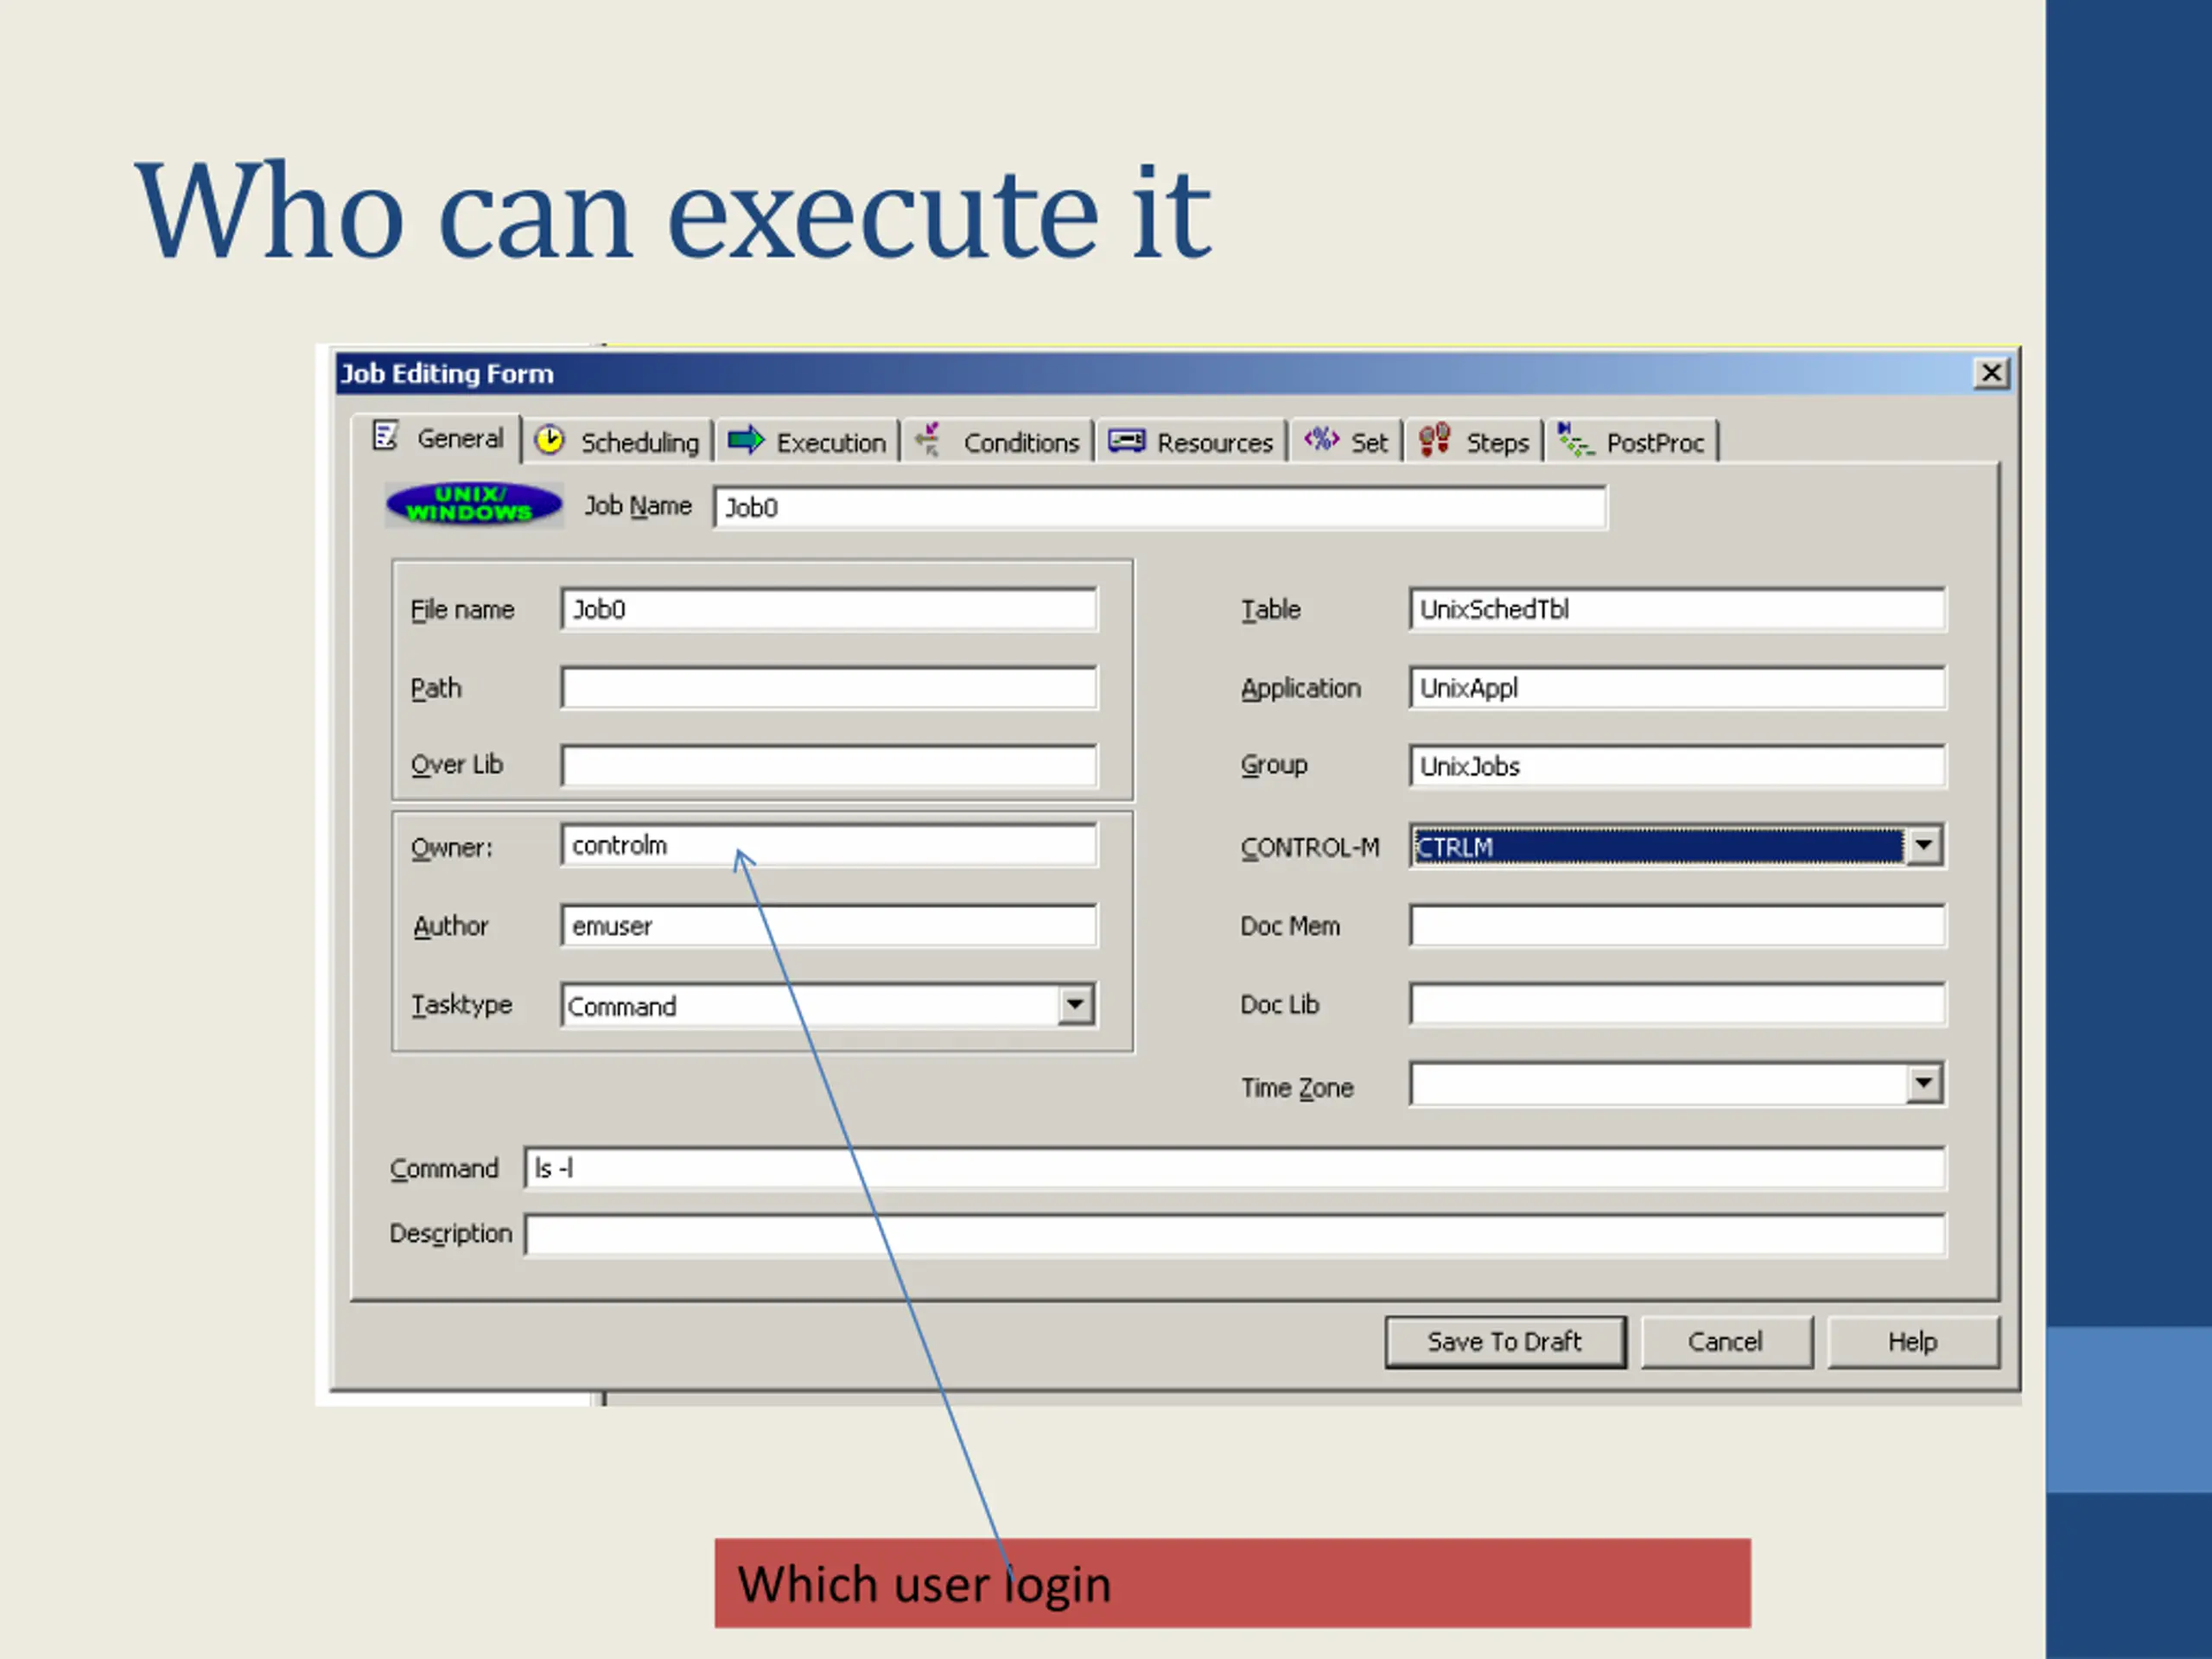2212x1659 pixels.
Task: Click Save To Draft button
Action: coord(1505,1341)
